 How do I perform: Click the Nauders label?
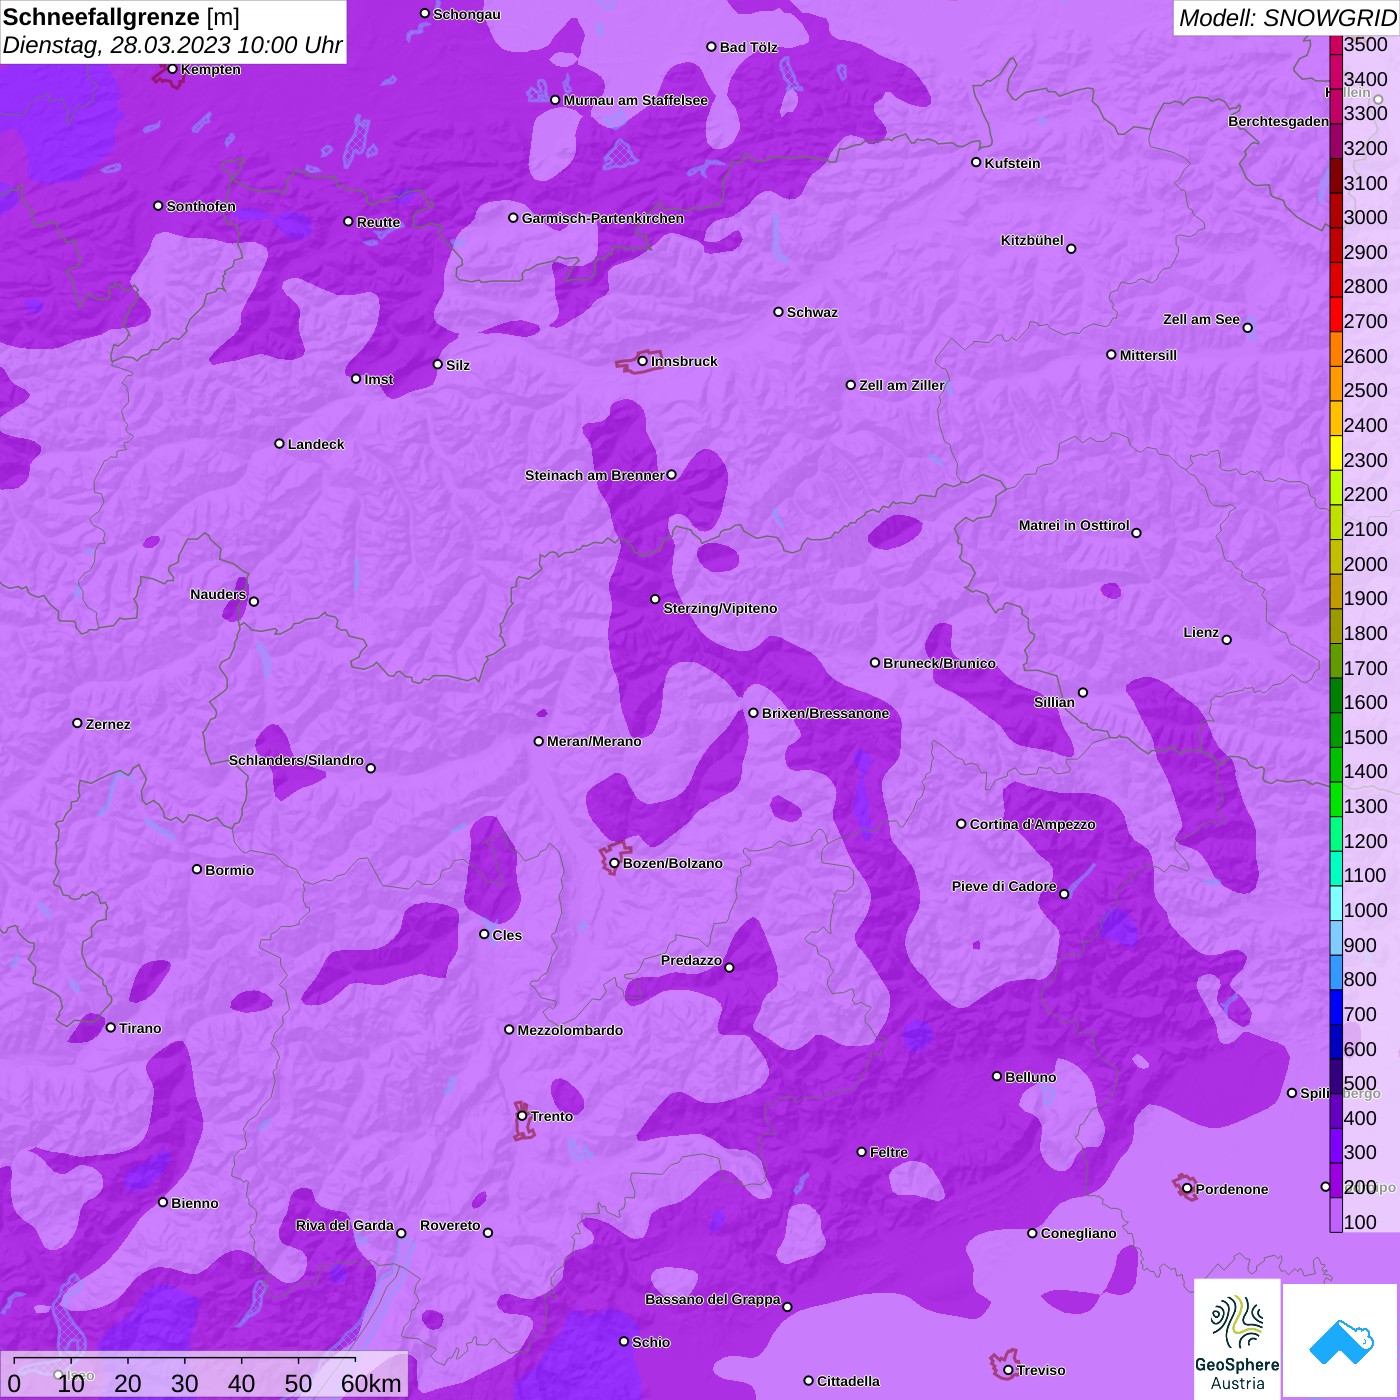(x=218, y=594)
